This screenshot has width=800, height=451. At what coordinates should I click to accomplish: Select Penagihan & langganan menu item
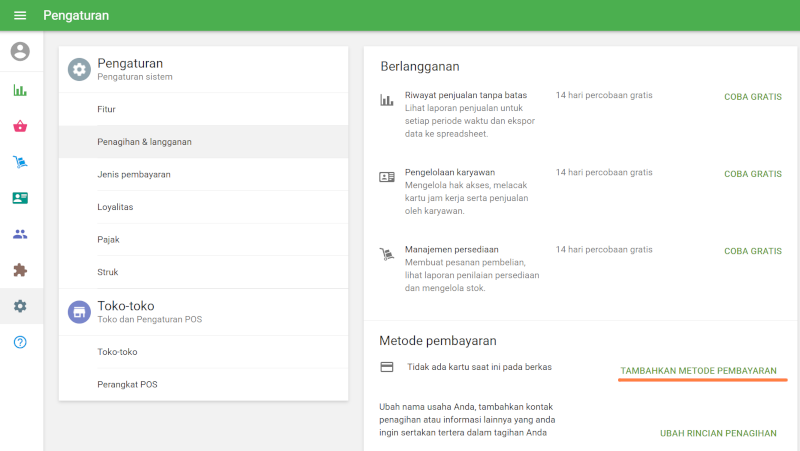pos(144,142)
